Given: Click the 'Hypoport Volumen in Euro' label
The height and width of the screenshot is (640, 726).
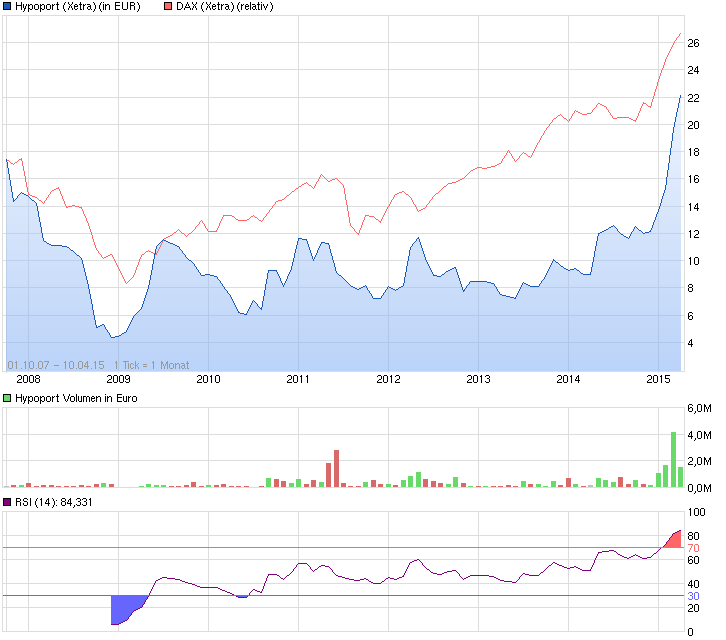Looking at the screenshot, I should 76,398.
